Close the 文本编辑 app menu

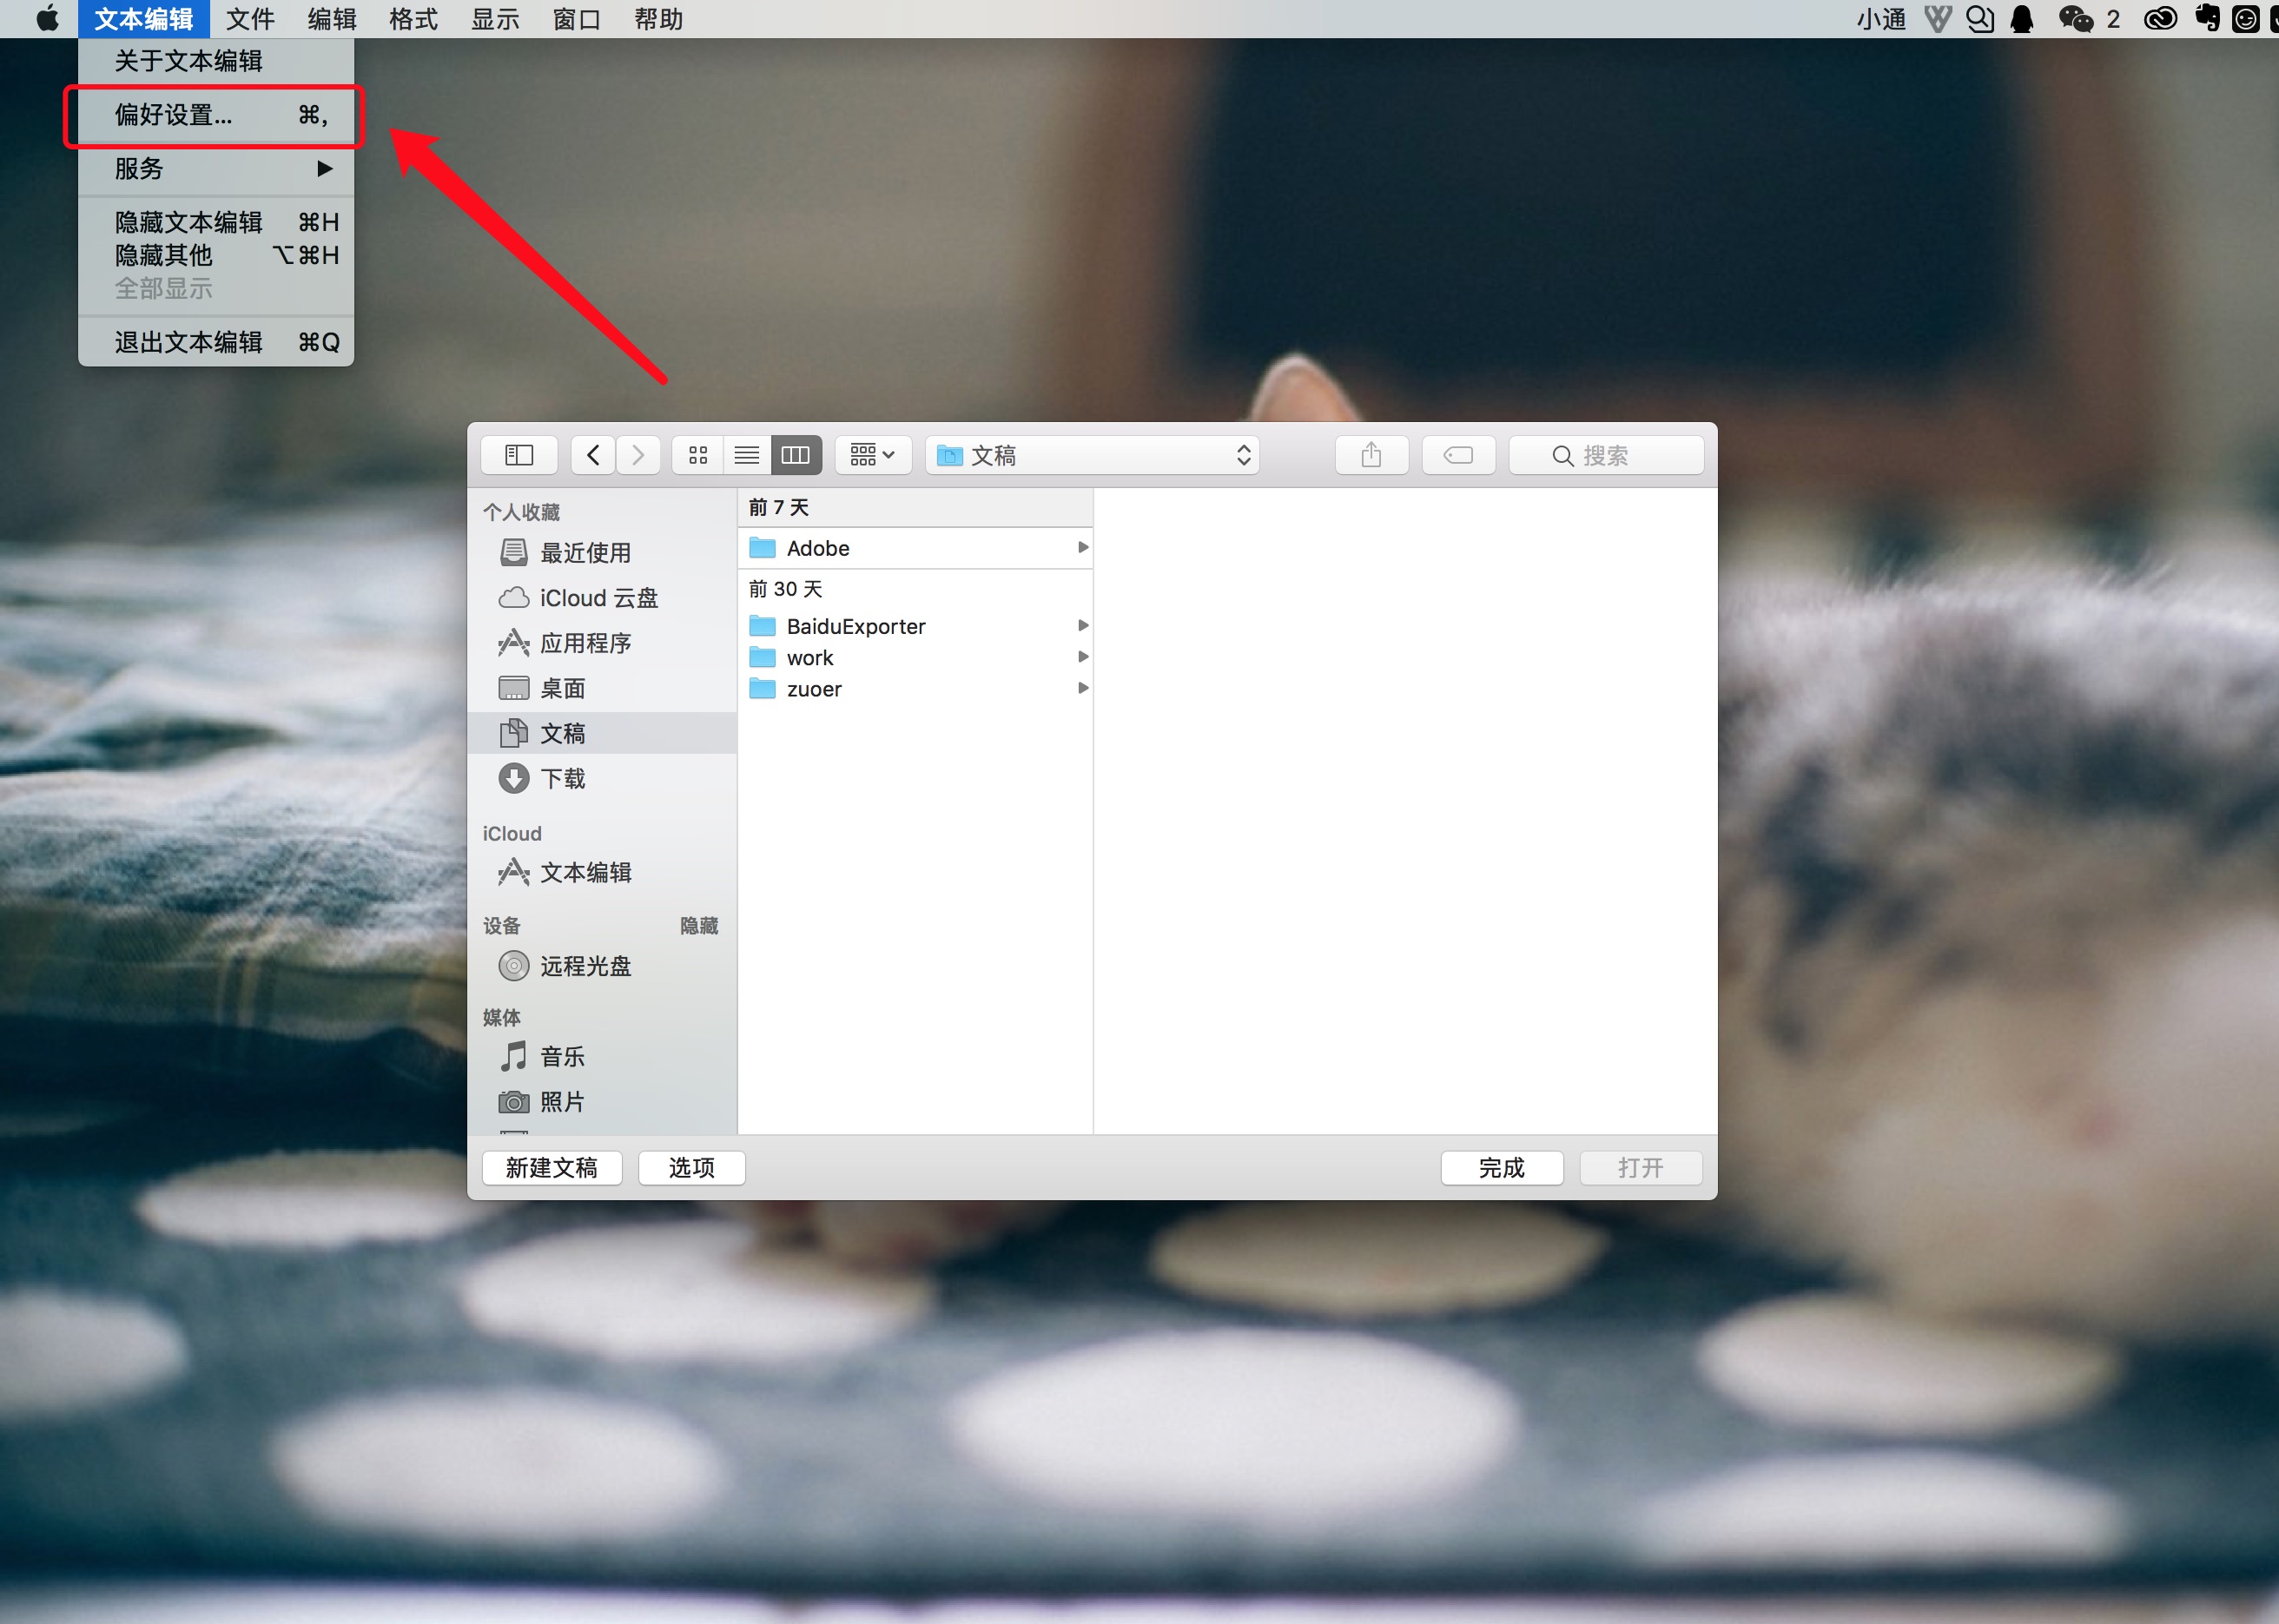point(144,19)
